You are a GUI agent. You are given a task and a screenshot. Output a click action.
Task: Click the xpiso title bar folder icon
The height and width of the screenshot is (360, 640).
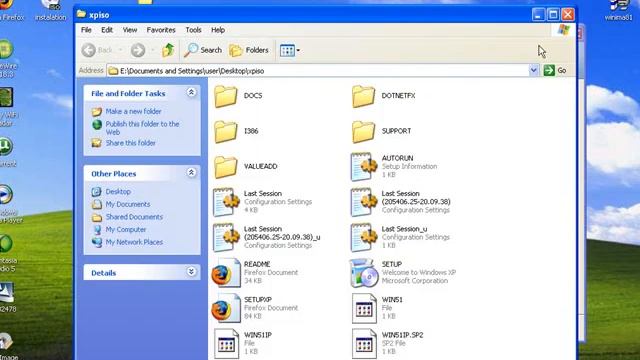click(82, 14)
